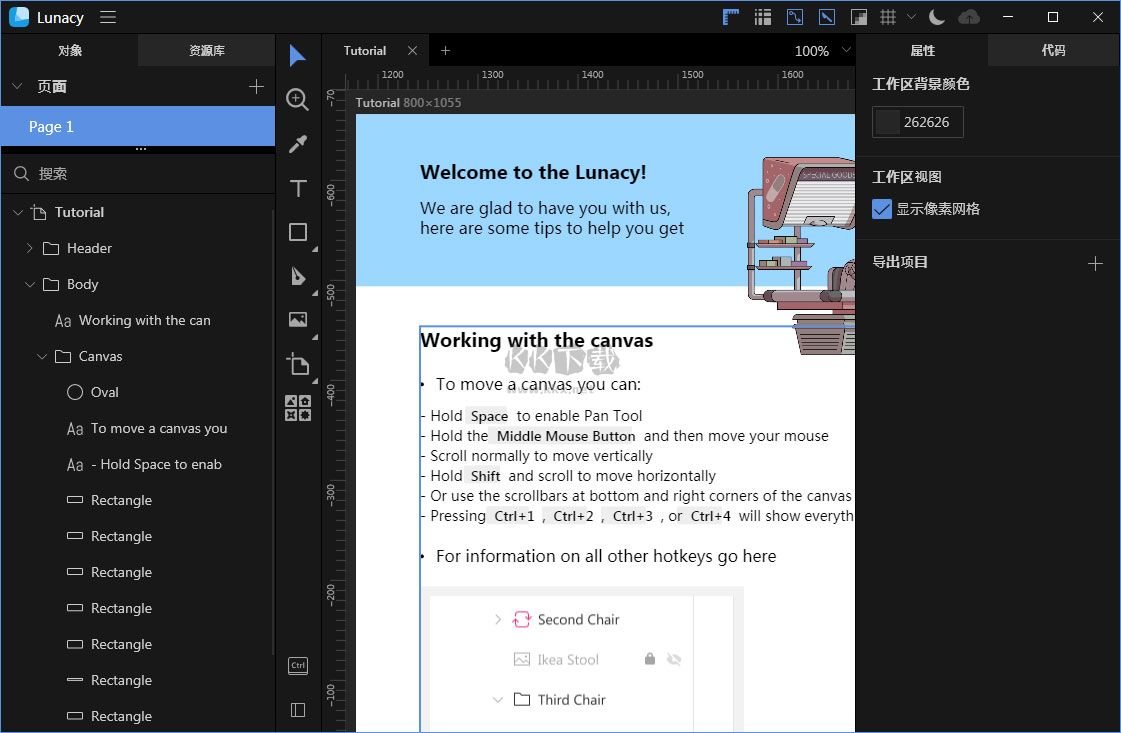The image size is (1121, 733).
Task: Toggle the pixel preview icon in title bar
Action: click(x=858, y=17)
